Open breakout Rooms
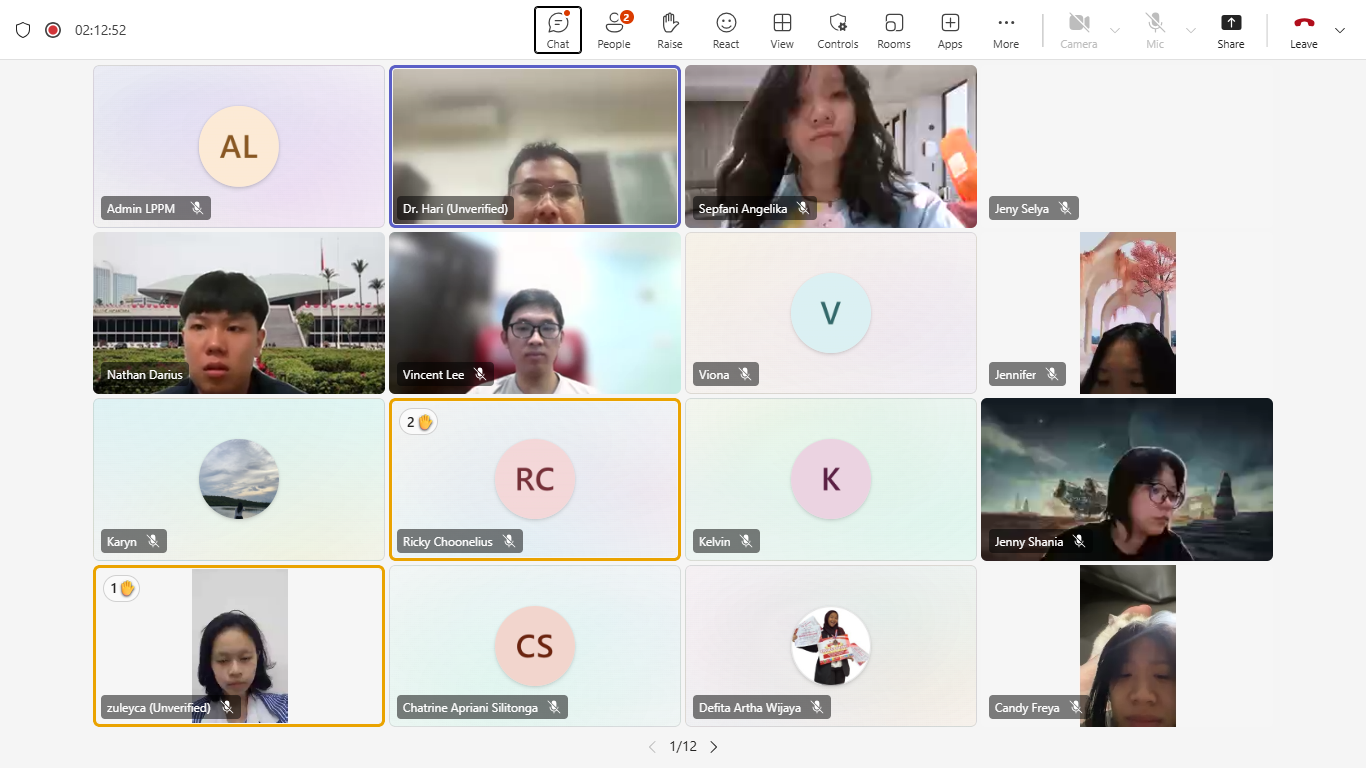The image size is (1366, 768). click(x=894, y=30)
